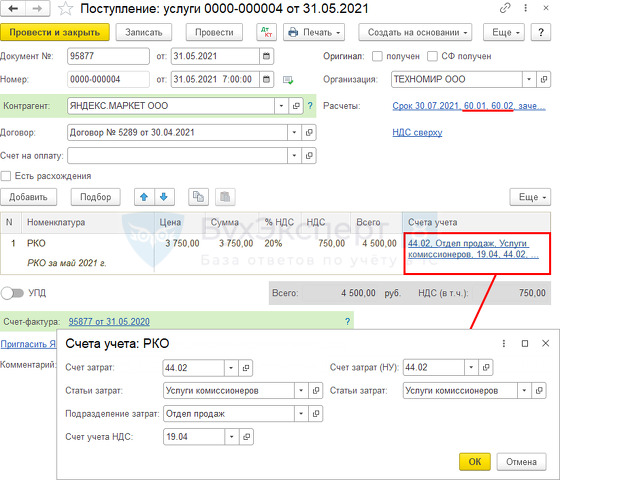640x480 pixels.
Task: Maximize the Счета учета: РКО dialog
Action: [525, 344]
